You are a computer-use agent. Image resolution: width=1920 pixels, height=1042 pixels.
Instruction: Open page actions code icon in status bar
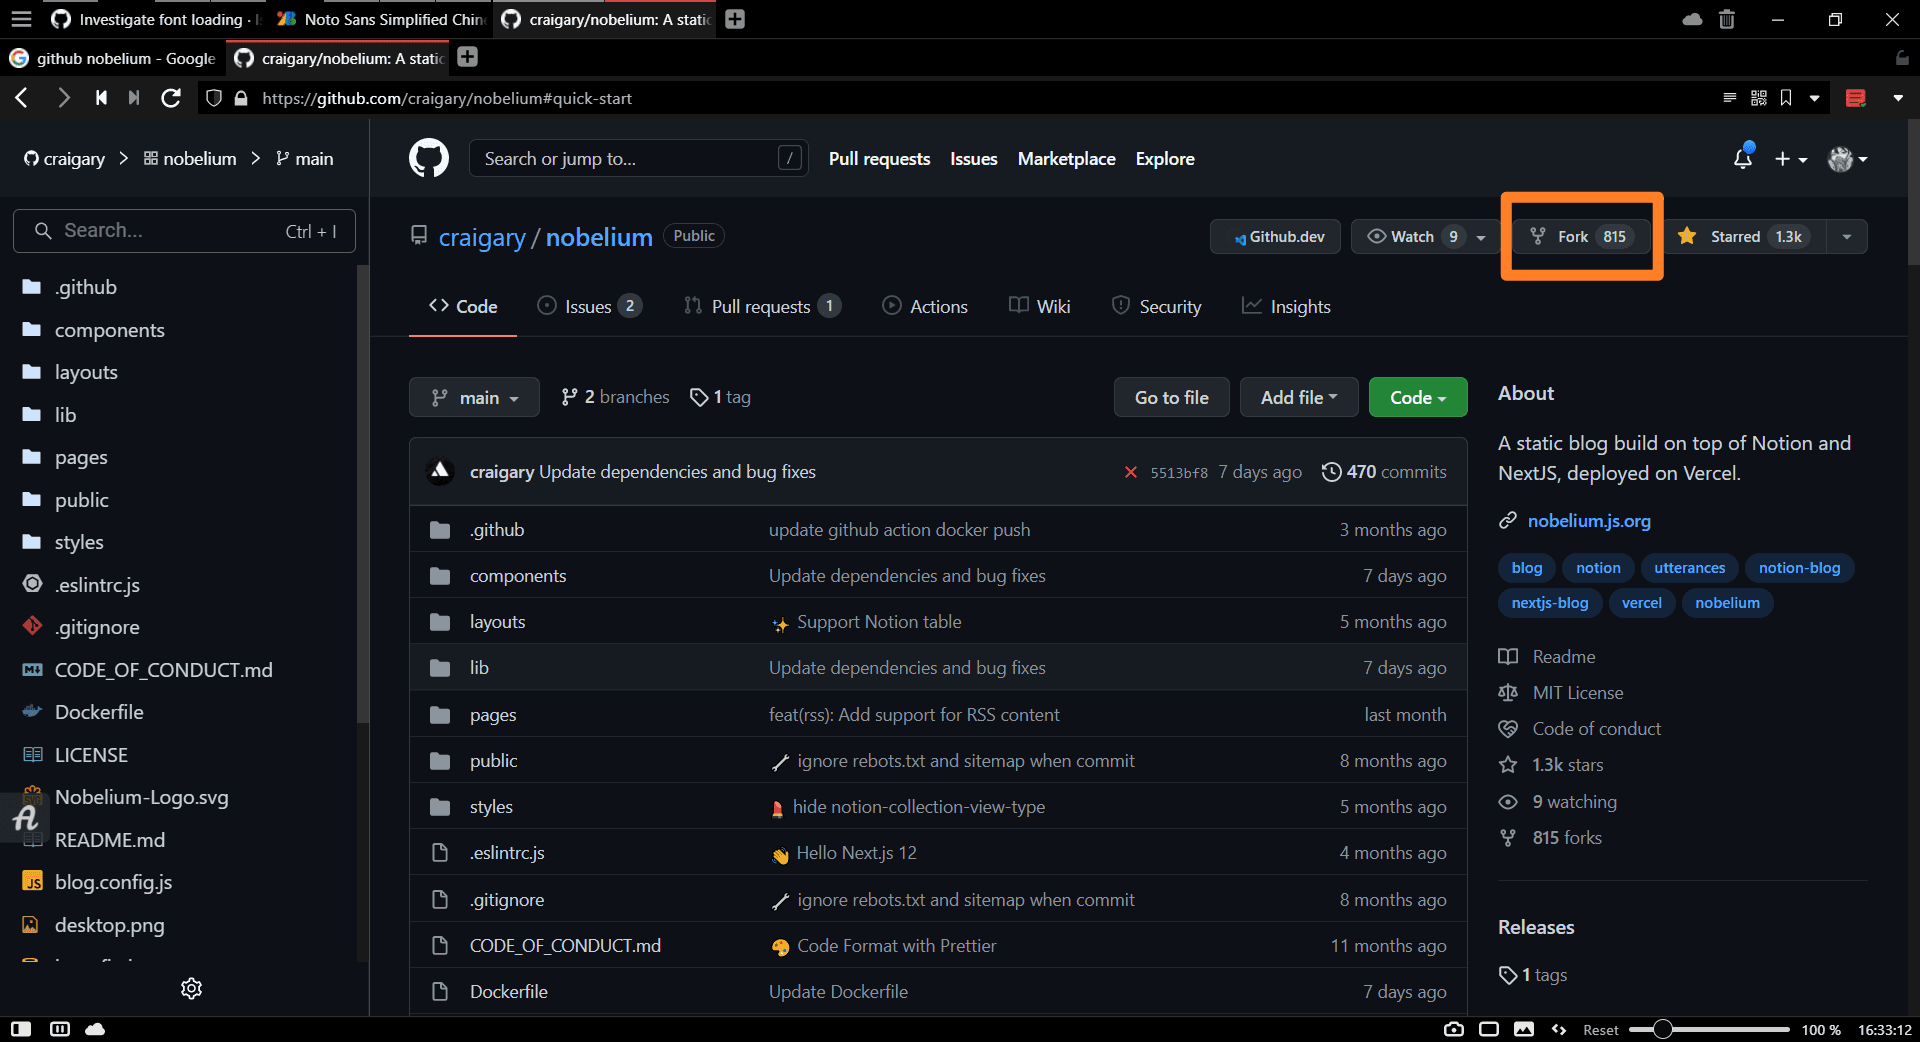[1559, 1029]
